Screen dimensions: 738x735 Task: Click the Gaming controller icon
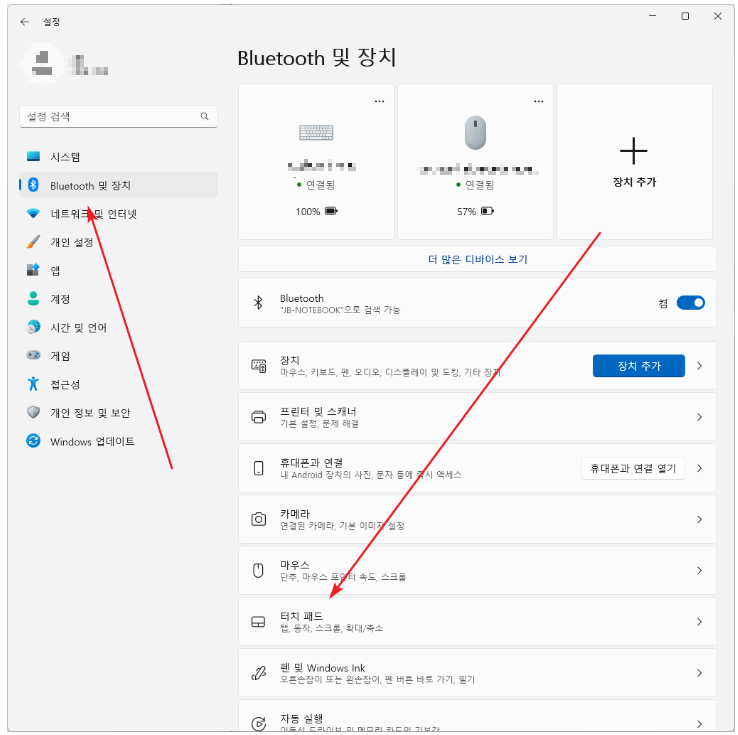(x=33, y=355)
